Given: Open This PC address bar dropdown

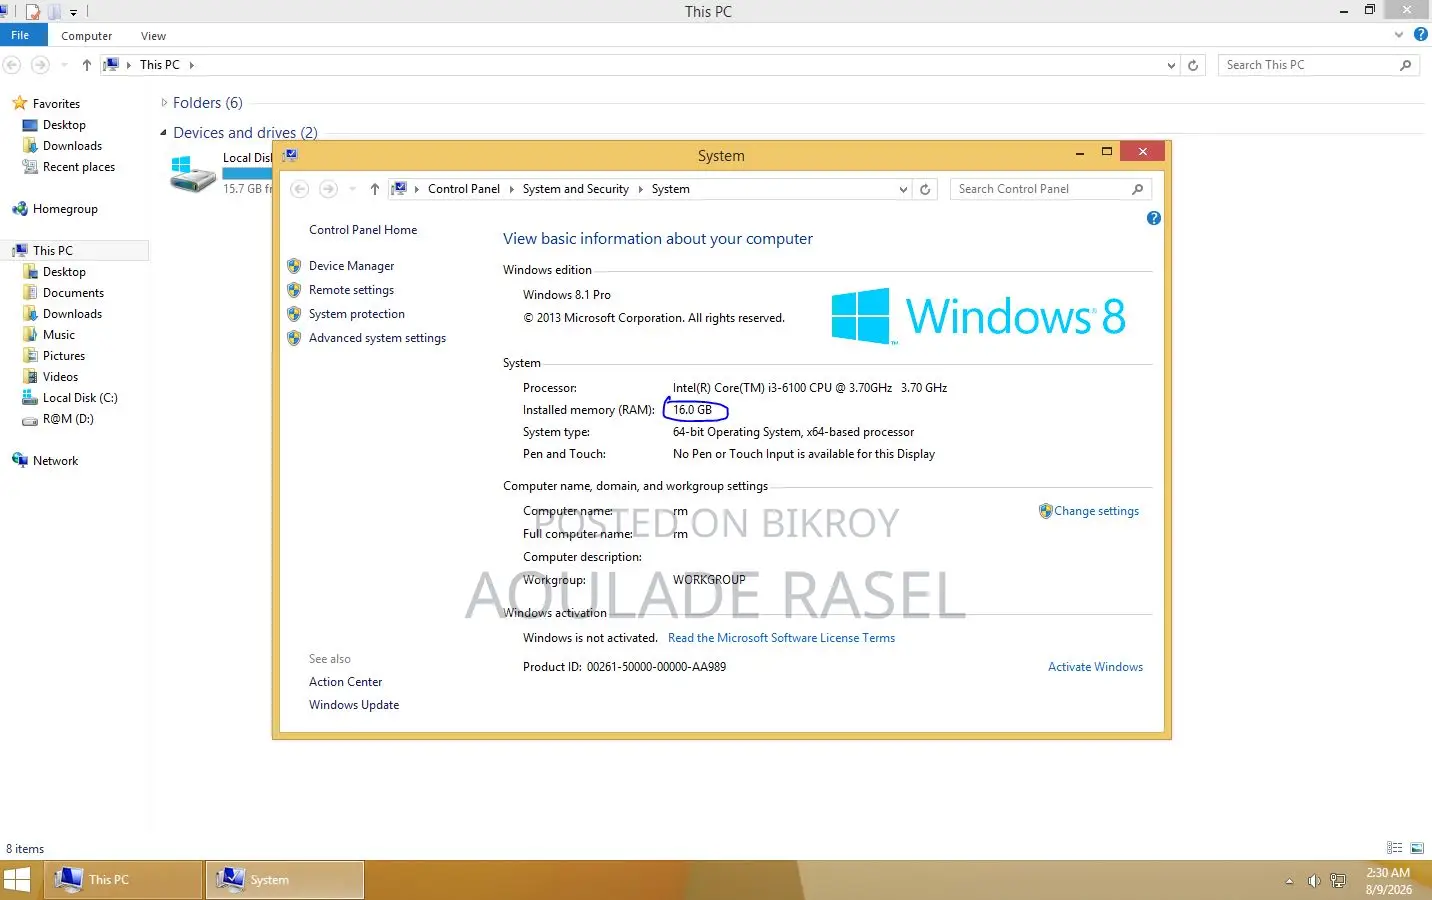Looking at the screenshot, I should (1171, 65).
